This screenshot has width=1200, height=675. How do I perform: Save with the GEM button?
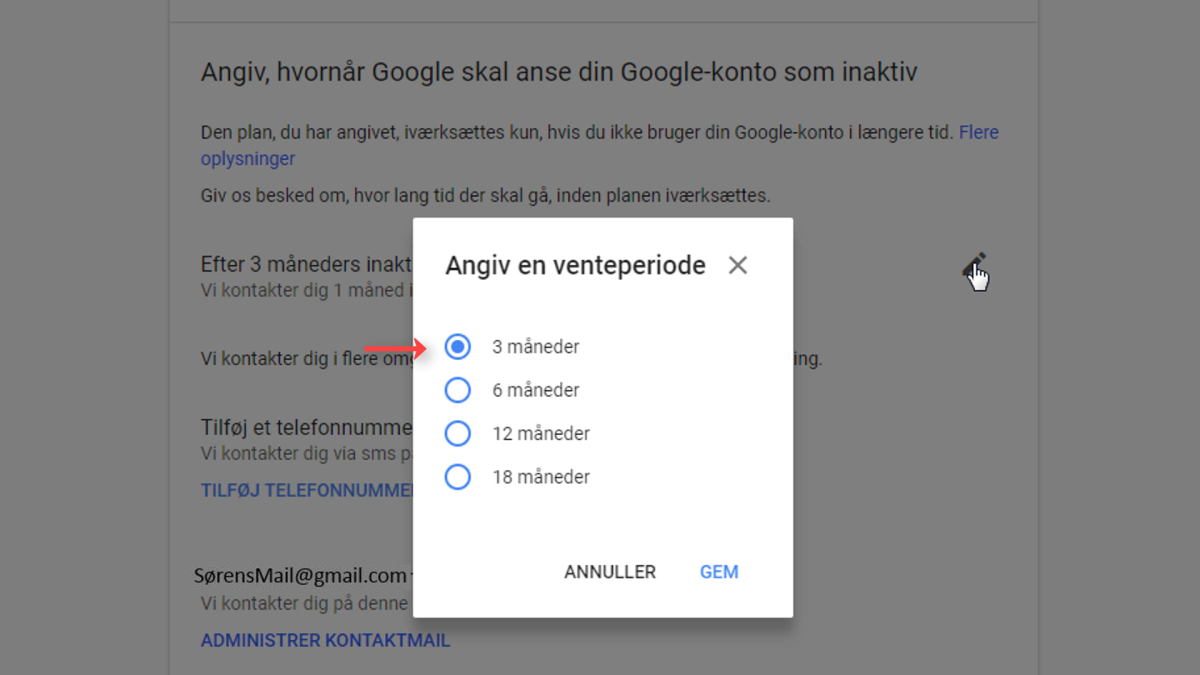pyautogui.click(x=719, y=572)
